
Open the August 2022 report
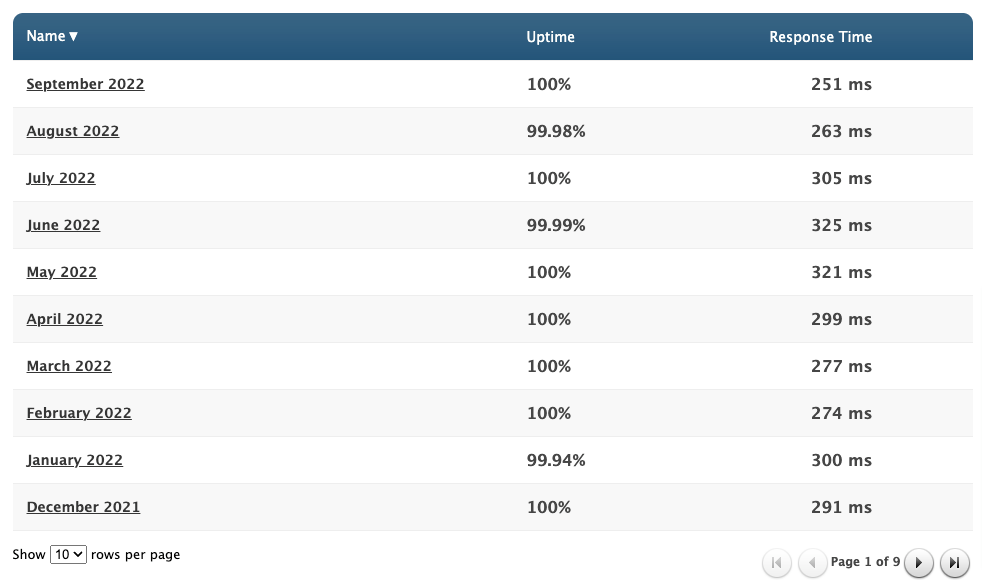pyautogui.click(x=73, y=131)
